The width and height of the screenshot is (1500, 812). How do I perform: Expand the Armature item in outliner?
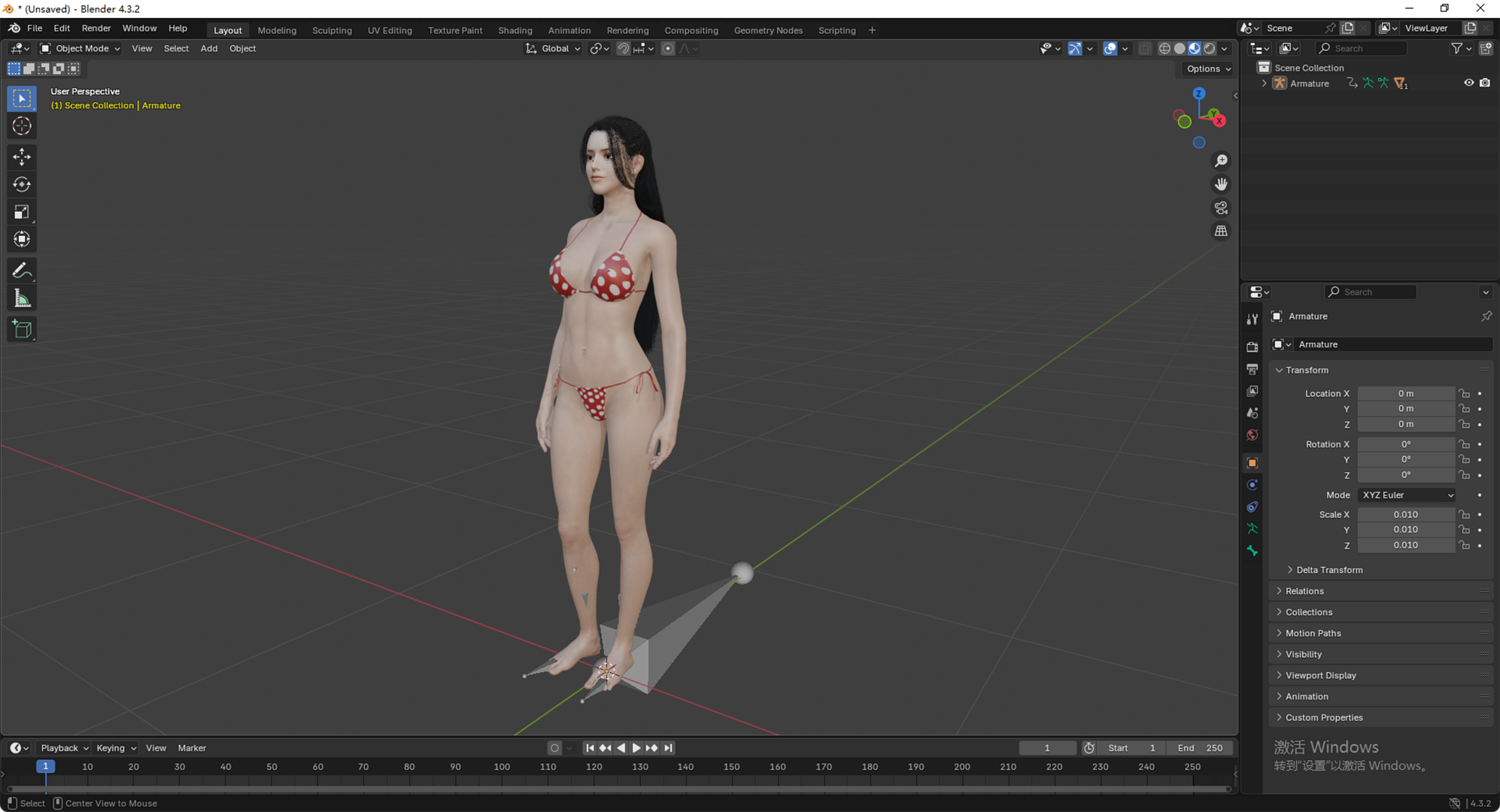point(1264,83)
